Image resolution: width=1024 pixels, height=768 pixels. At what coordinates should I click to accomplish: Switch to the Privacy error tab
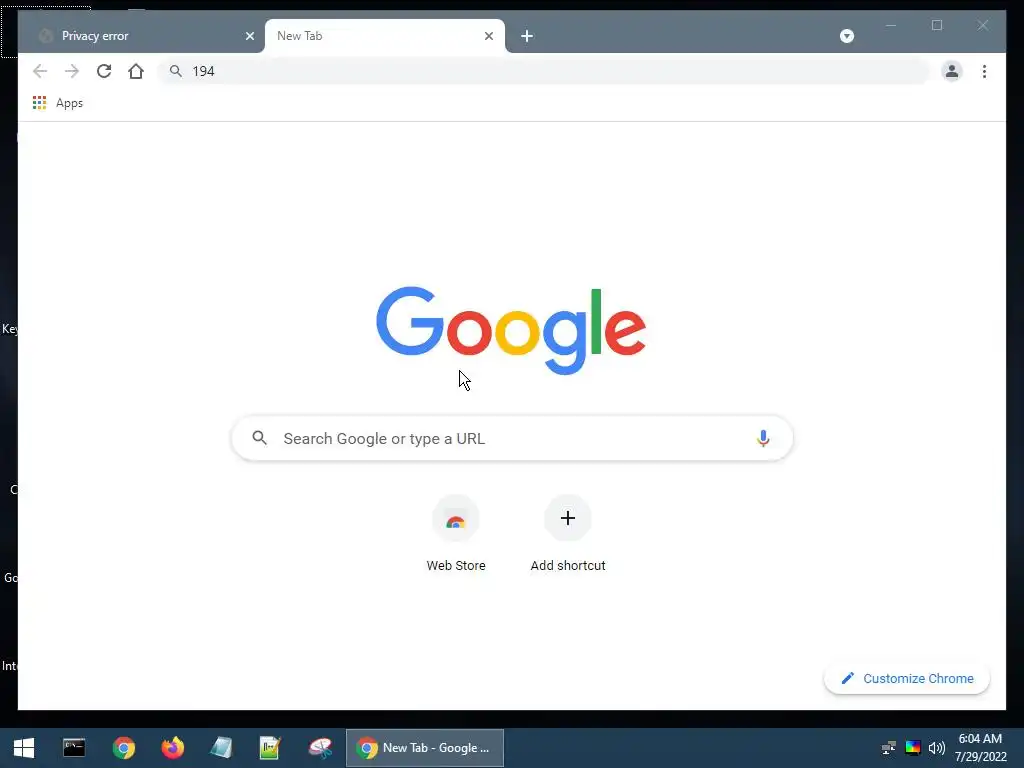[141, 36]
